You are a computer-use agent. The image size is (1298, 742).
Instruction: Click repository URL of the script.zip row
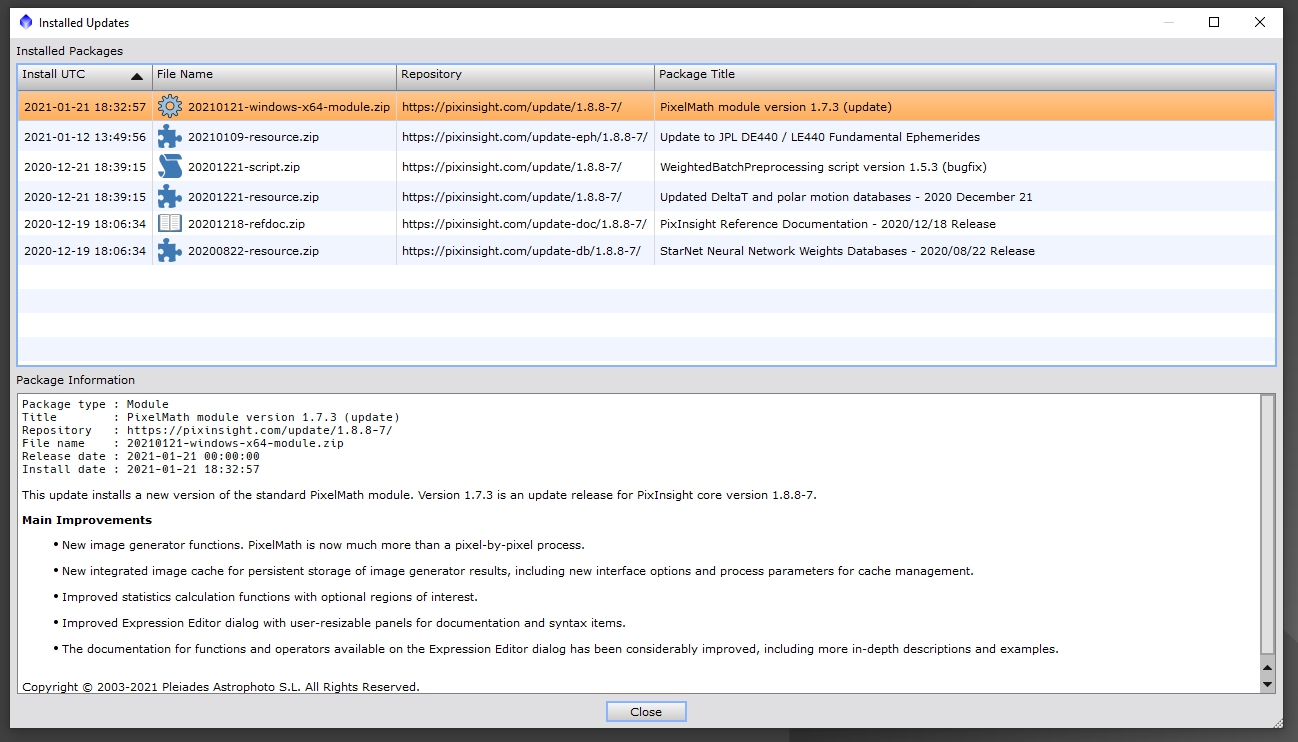tap(511, 167)
